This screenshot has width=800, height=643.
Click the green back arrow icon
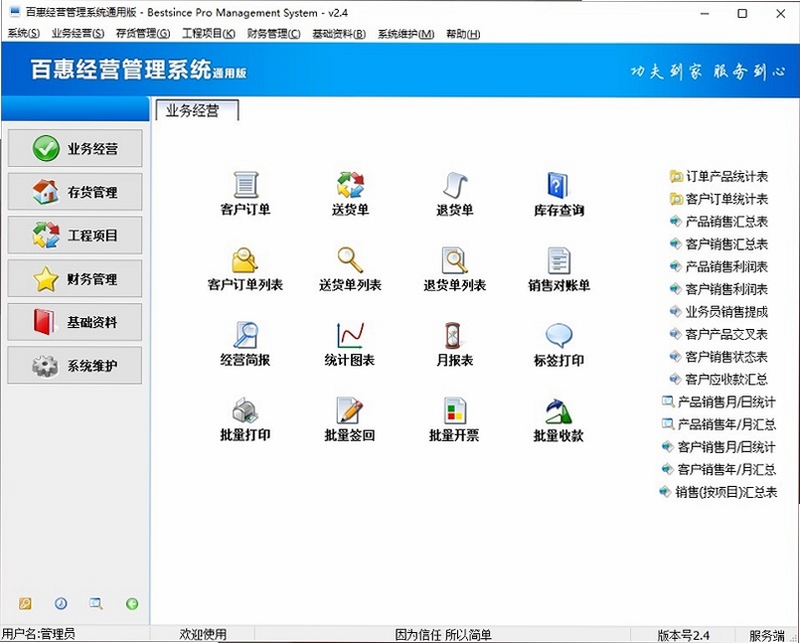[x=132, y=604]
